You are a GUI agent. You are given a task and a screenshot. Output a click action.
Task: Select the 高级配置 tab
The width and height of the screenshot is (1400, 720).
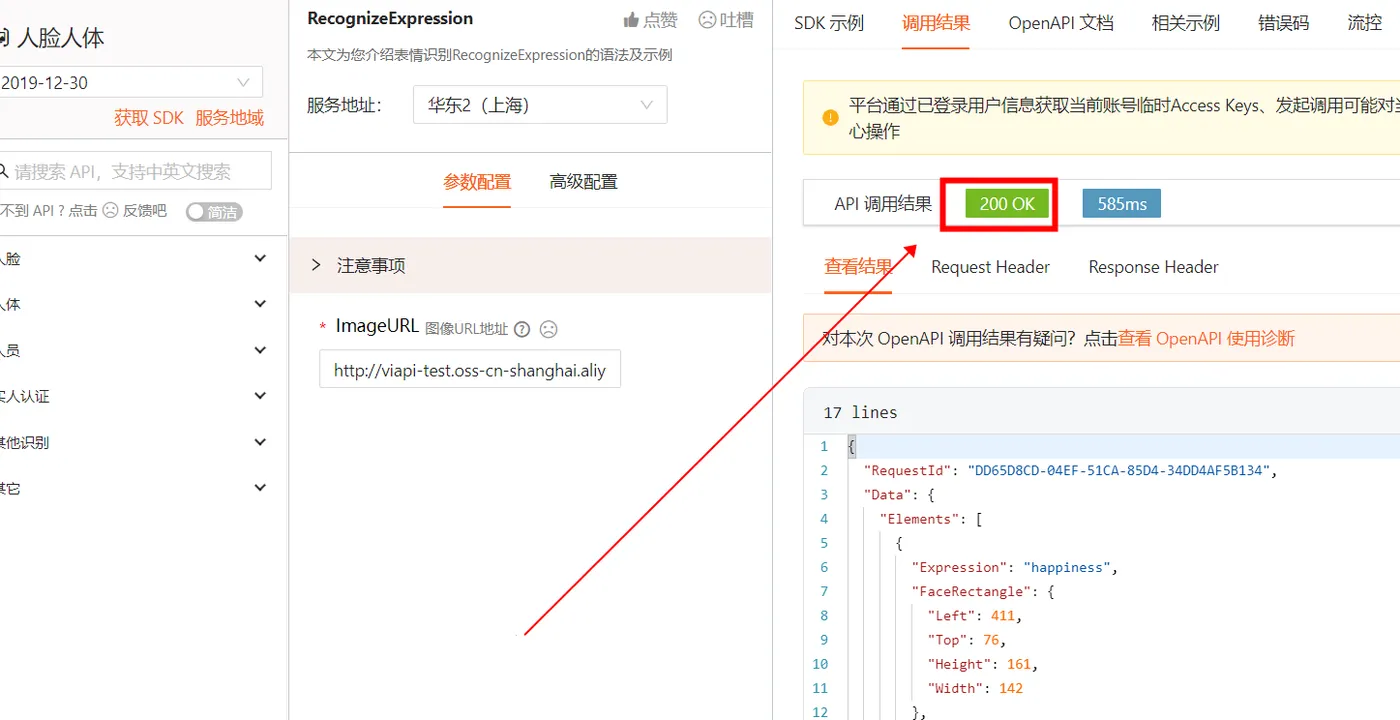pyautogui.click(x=583, y=182)
